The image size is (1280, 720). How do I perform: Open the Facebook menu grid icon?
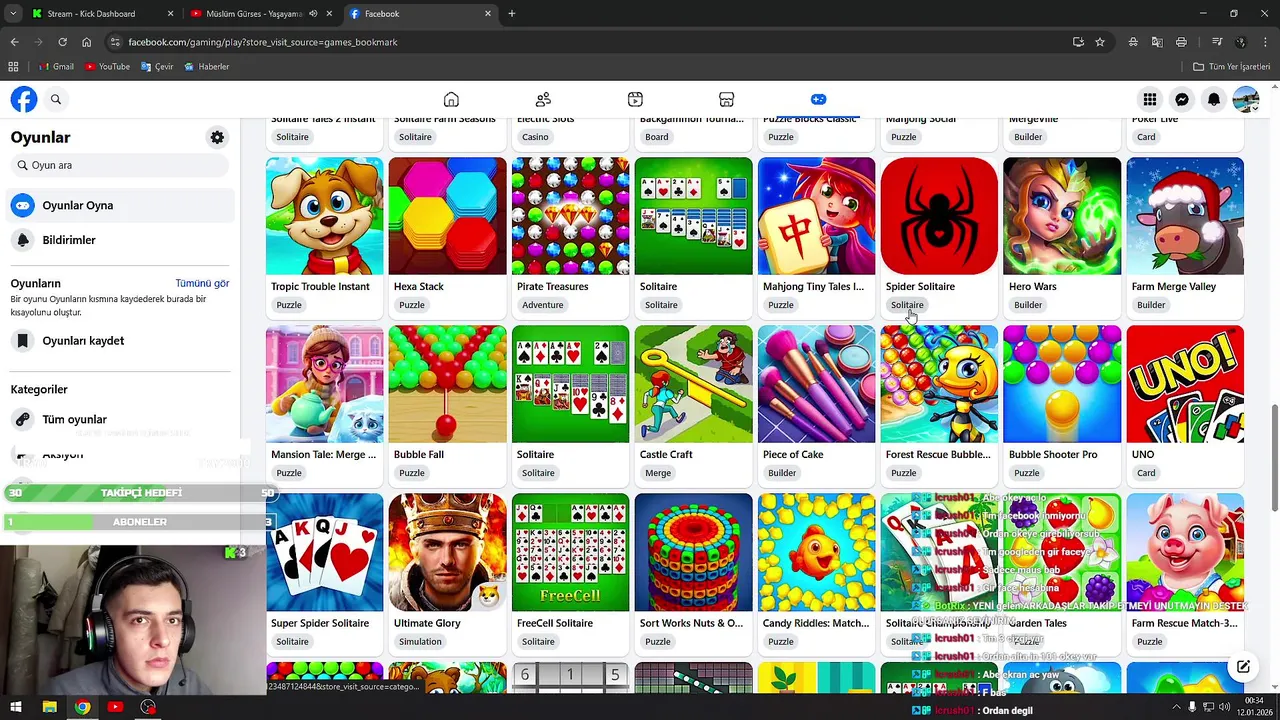click(x=1150, y=99)
